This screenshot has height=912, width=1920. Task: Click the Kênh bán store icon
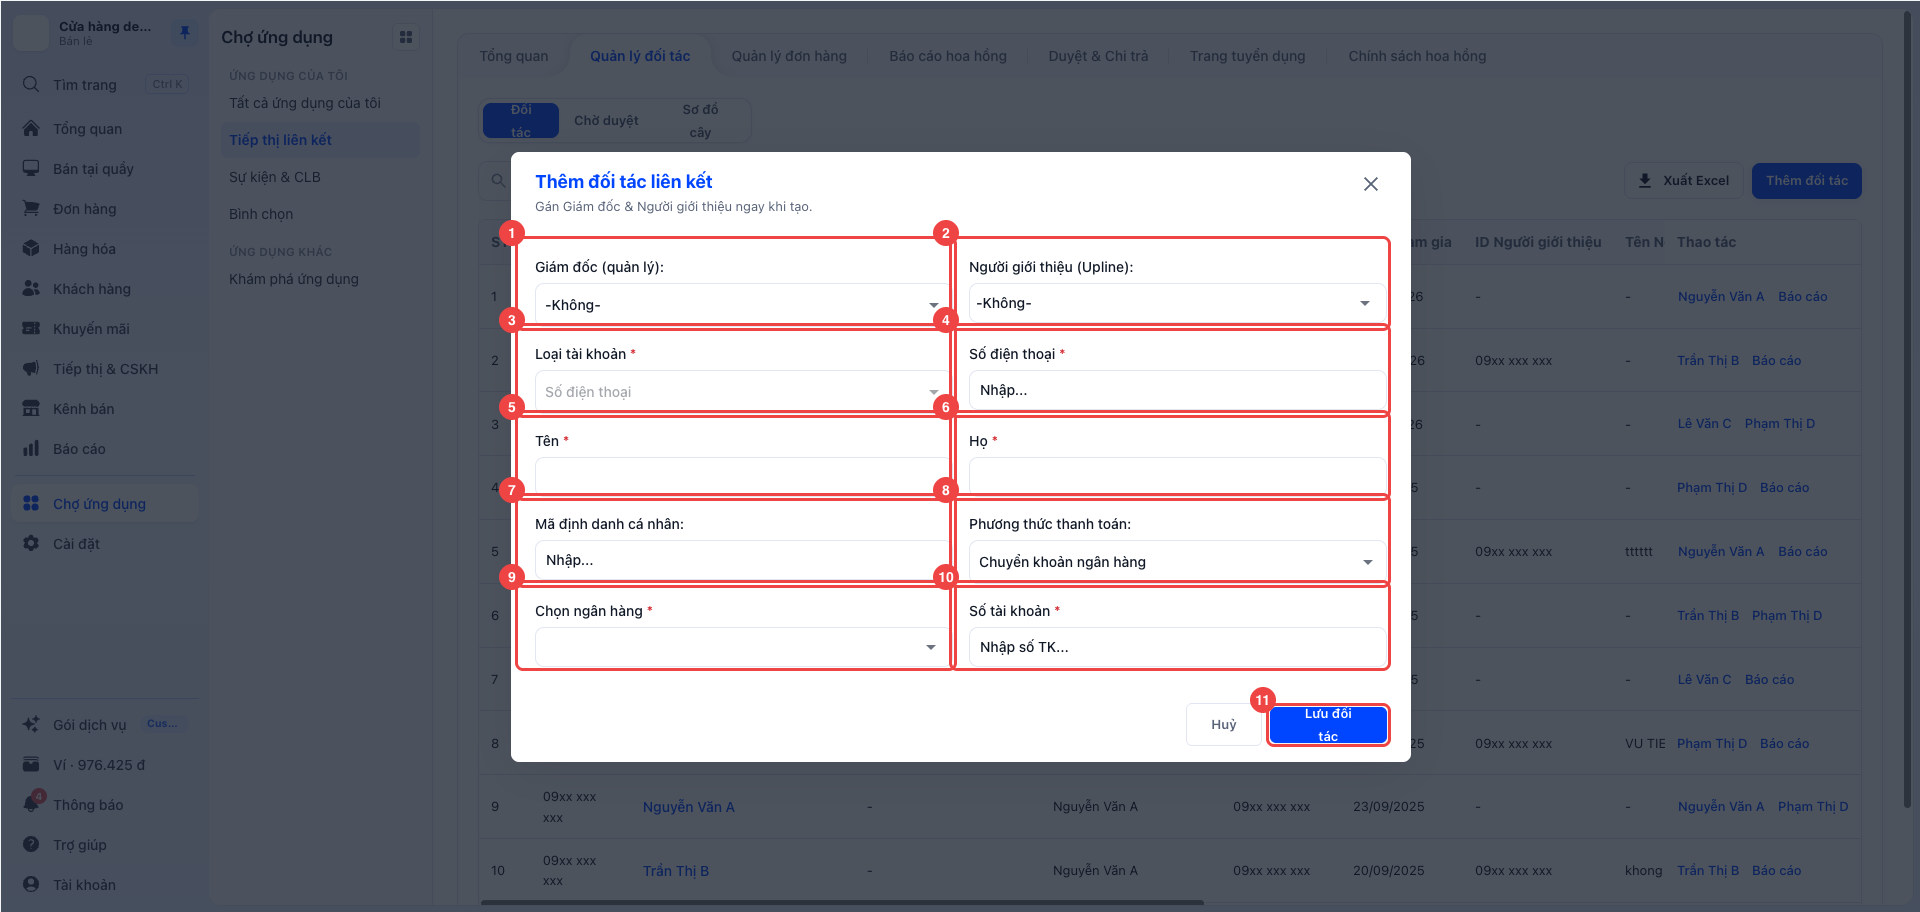point(31,408)
